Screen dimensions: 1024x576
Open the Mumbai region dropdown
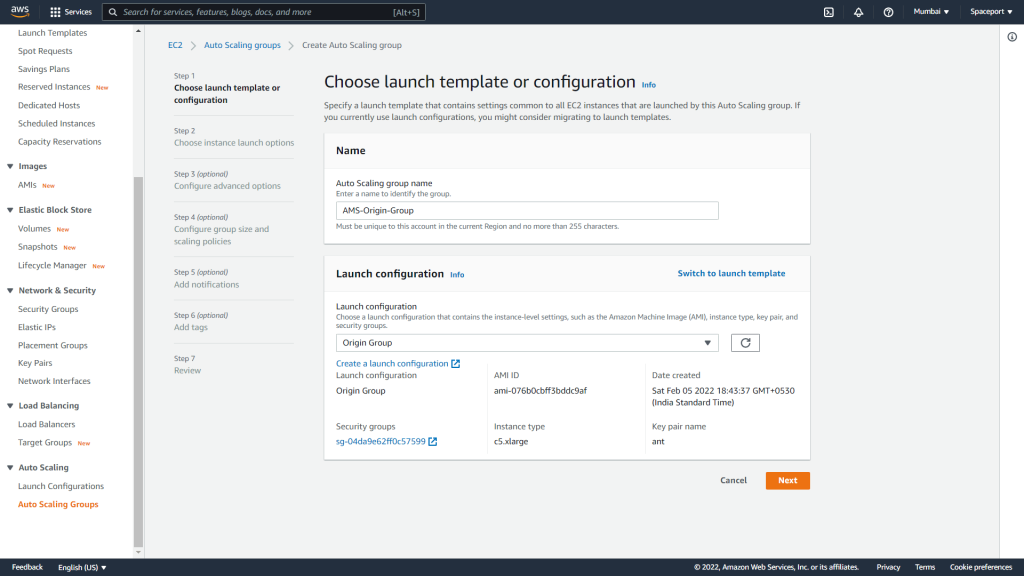(x=931, y=12)
